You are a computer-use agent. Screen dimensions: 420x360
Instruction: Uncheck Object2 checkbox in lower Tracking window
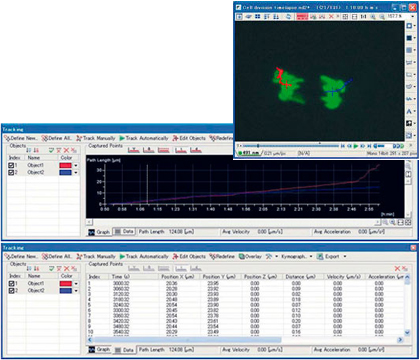point(11,291)
